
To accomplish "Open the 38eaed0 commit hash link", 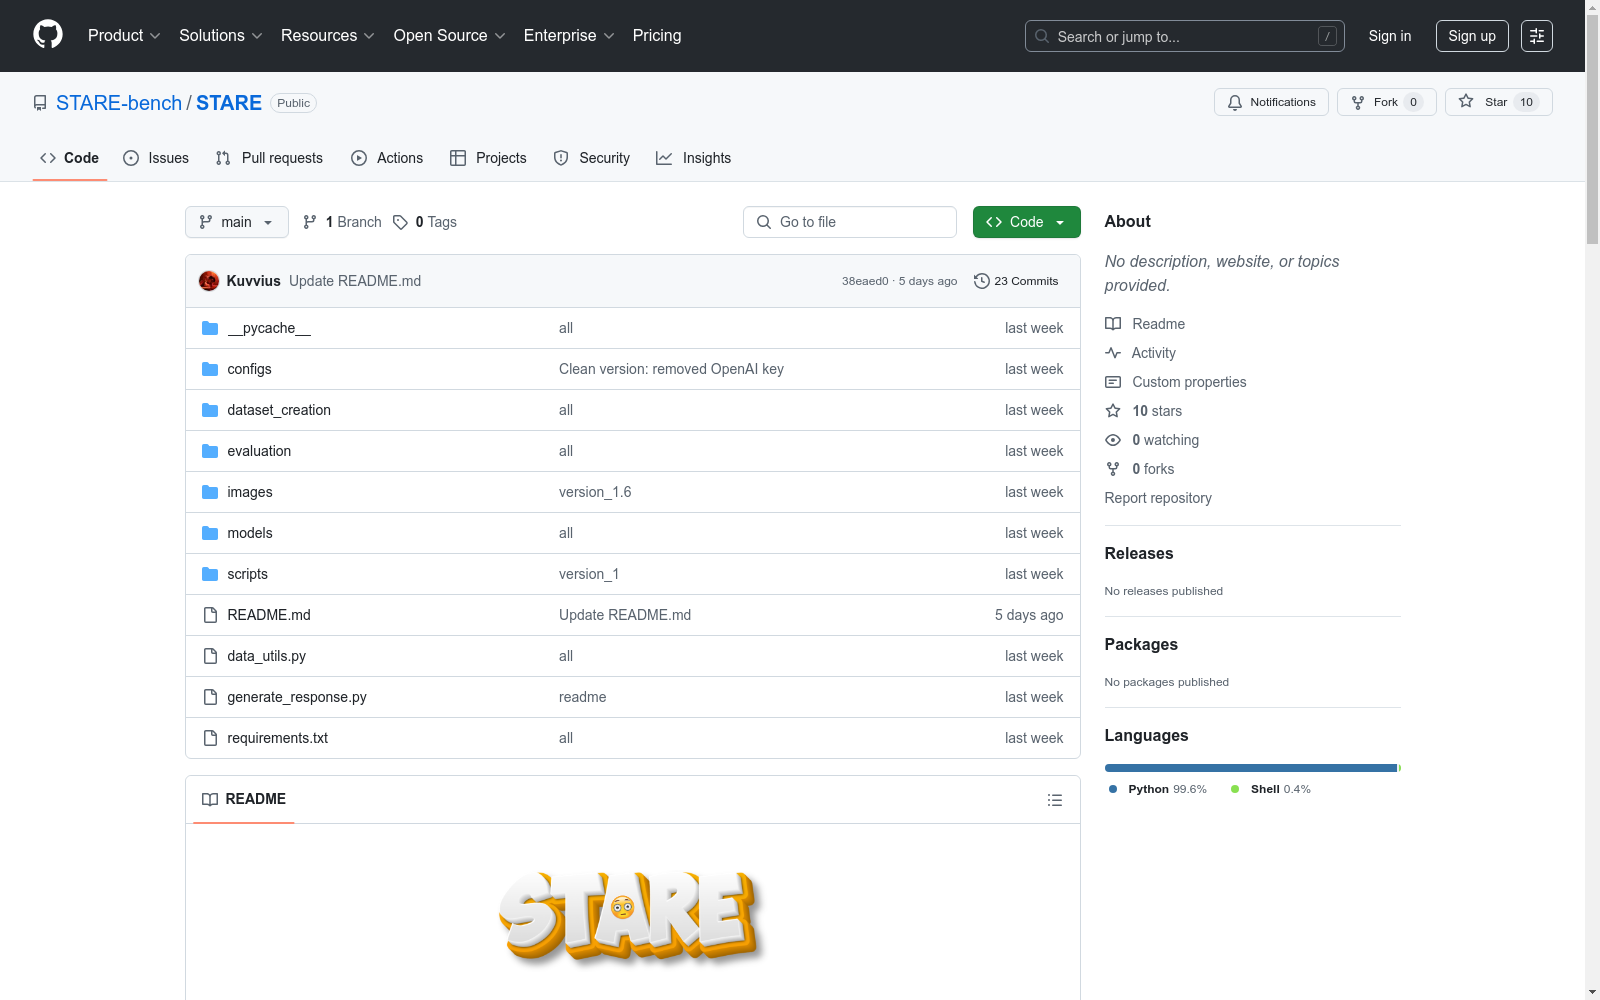I will [865, 281].
